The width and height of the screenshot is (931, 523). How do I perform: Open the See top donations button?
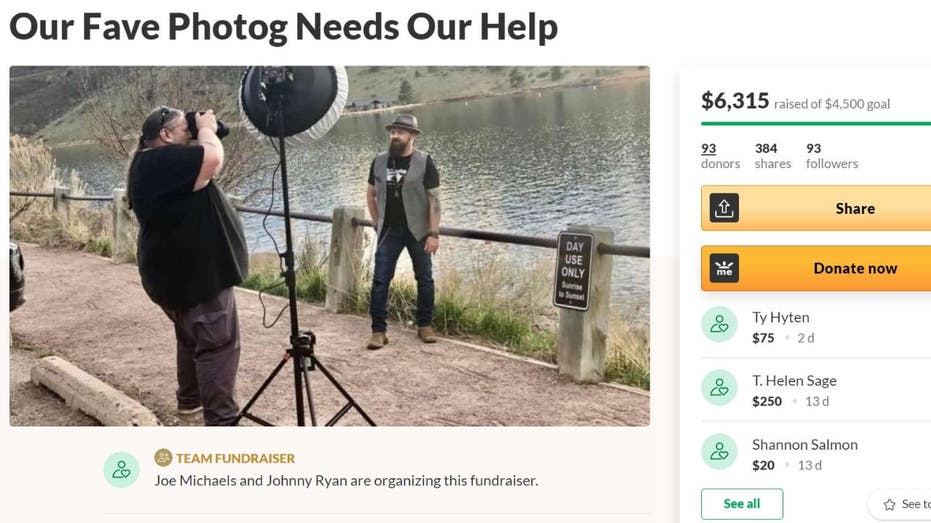(x=900, y=505)
